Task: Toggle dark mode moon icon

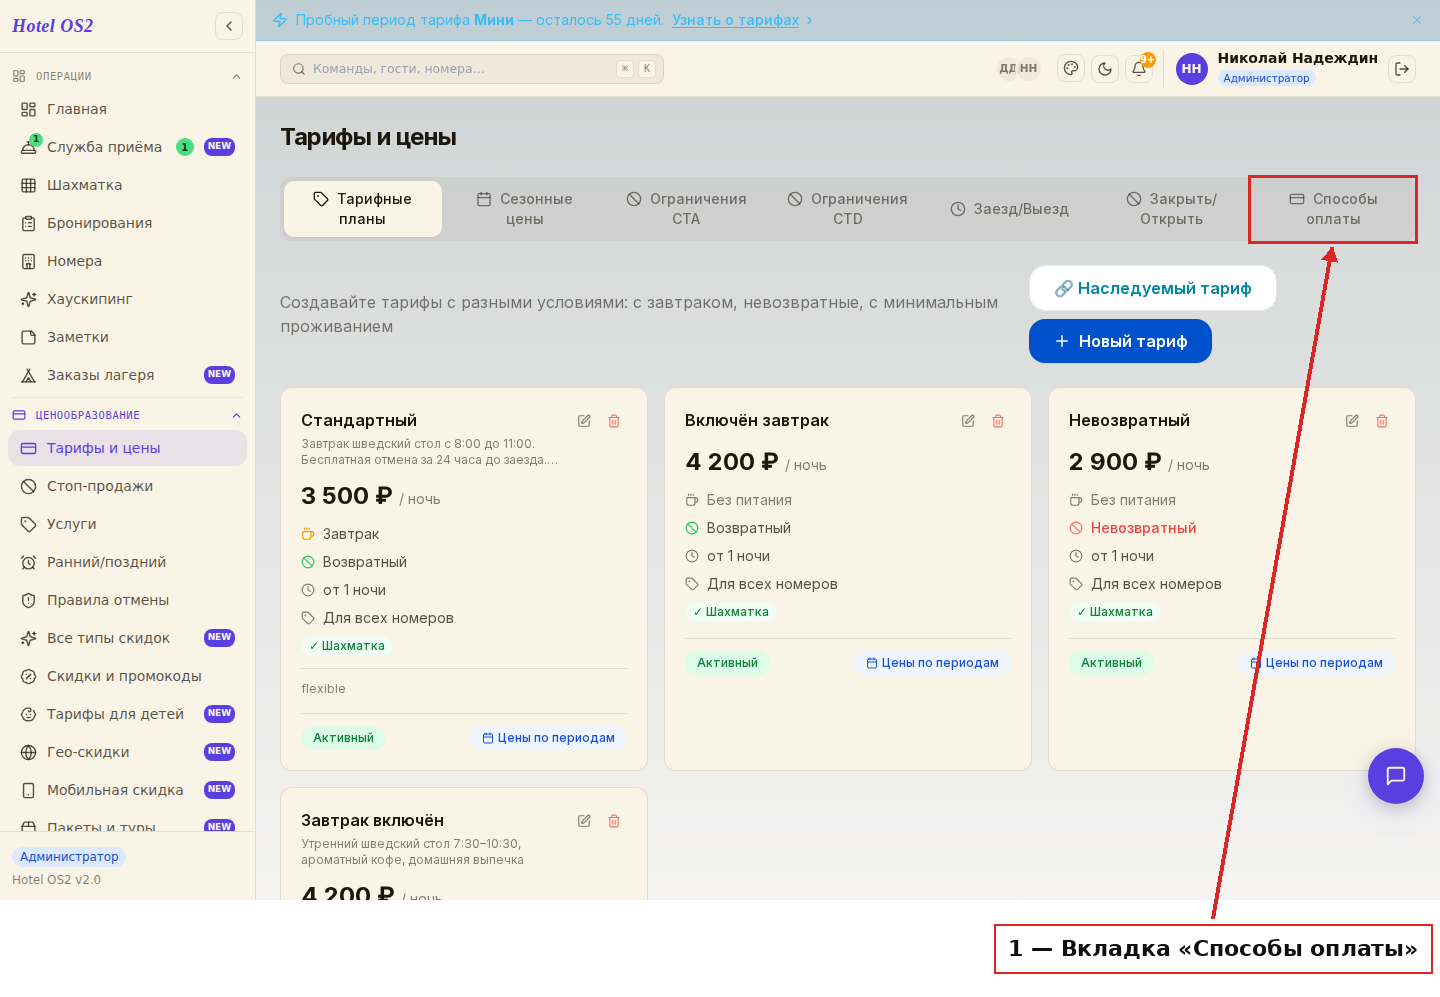Action: [x=1105, y=68]
